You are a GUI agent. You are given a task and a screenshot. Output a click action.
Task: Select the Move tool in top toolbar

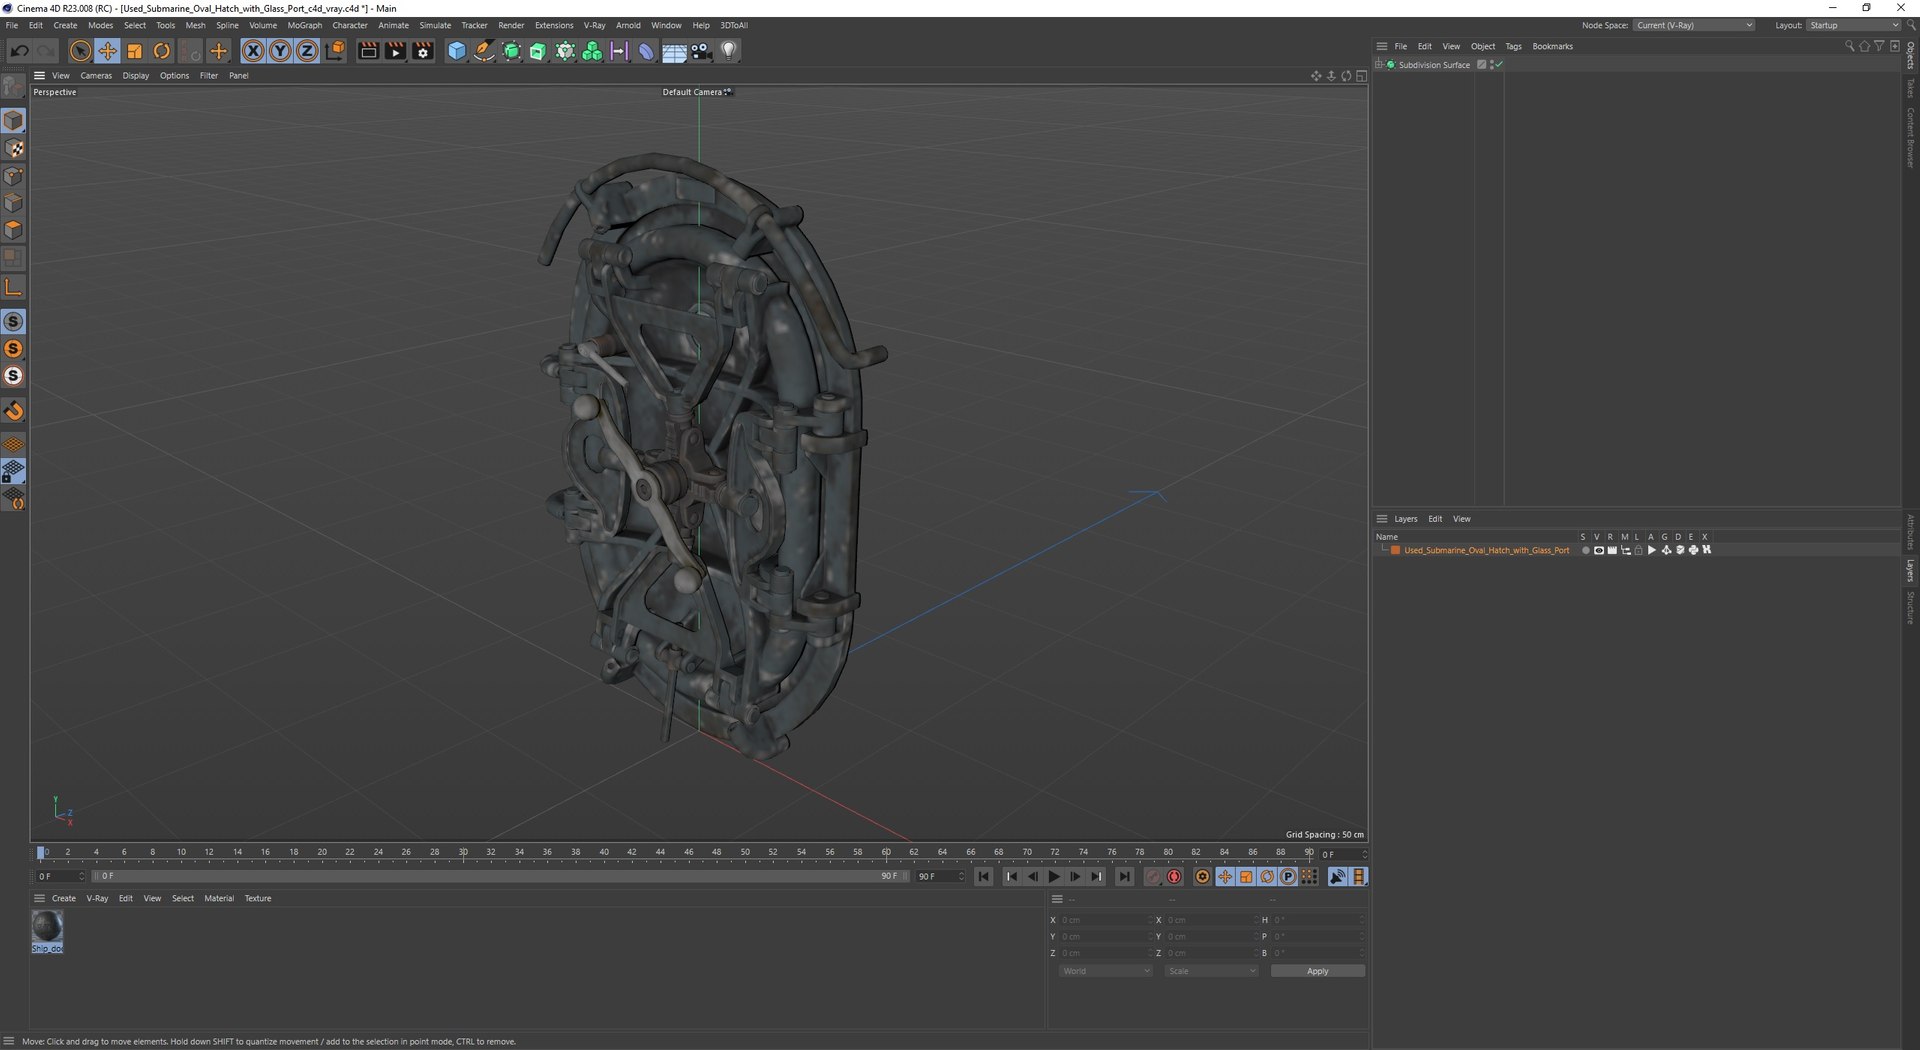[x=107, y=51]
